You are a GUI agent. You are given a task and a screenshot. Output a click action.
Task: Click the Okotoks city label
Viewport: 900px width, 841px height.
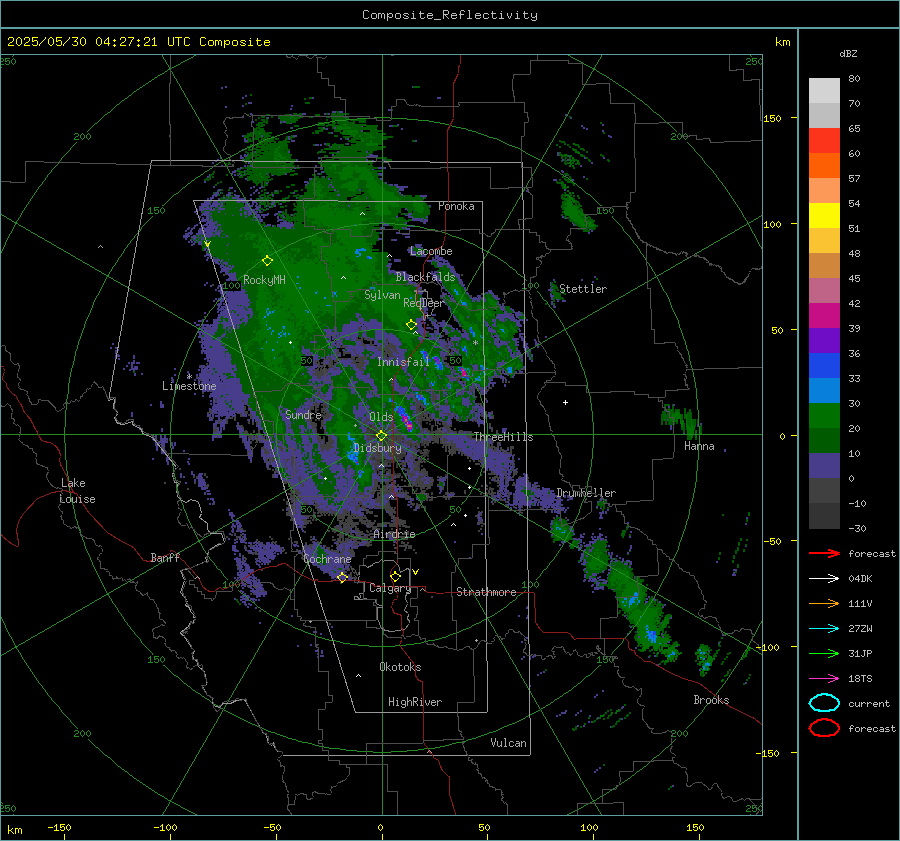(x=400, y=667)
